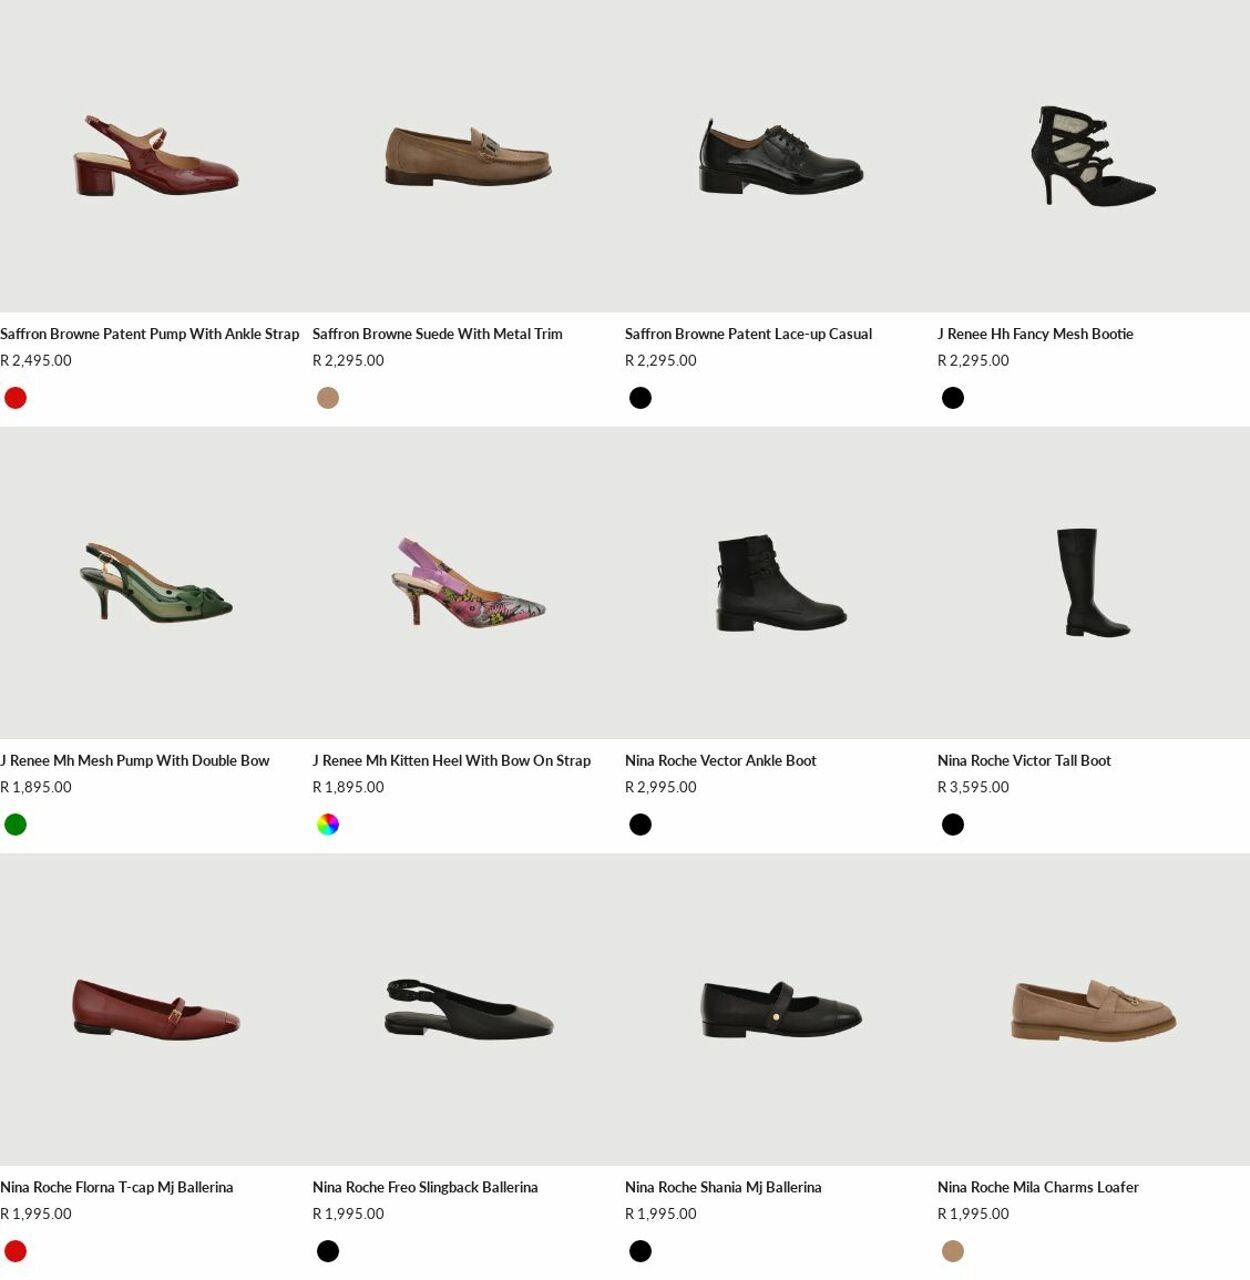Select red swatch for Patent Pump With Ankle Strap

pyautogui.click(x=15, y=398)
